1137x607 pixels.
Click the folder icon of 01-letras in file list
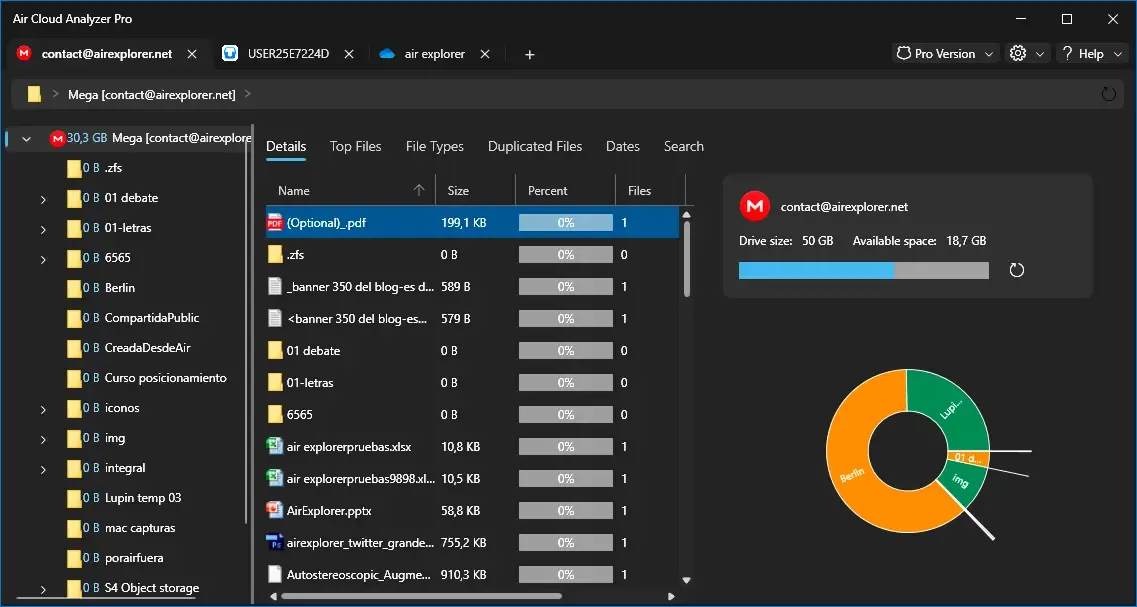click(x=275, y=382)
